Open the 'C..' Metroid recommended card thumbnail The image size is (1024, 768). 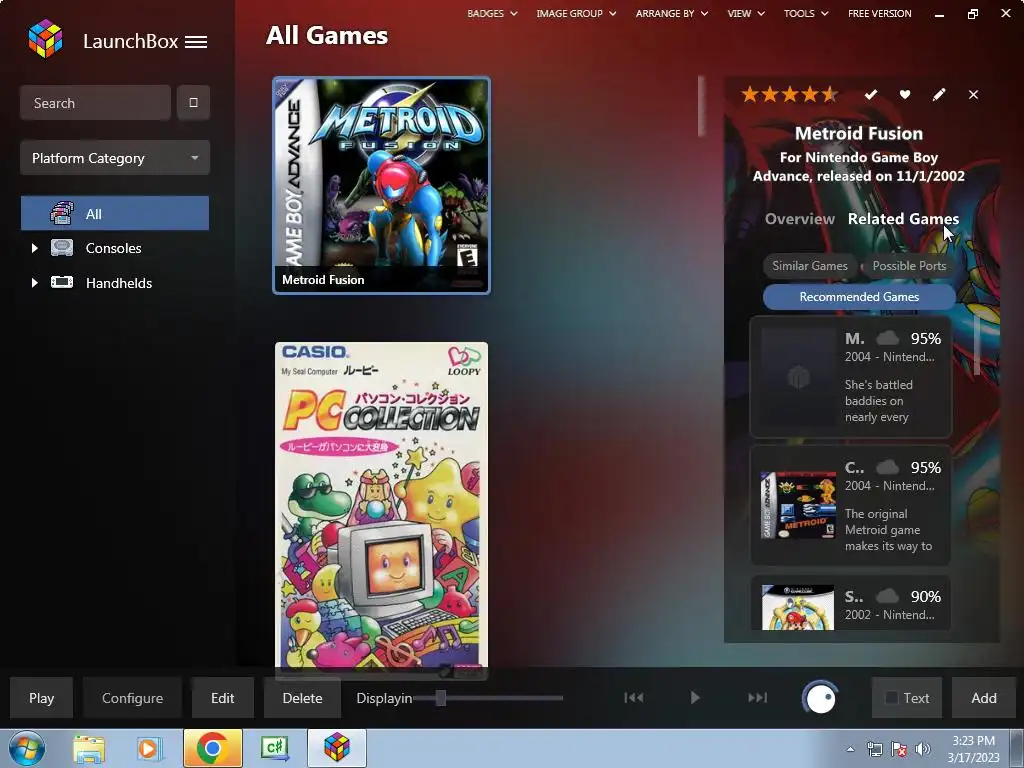click(x=799, y=505)
